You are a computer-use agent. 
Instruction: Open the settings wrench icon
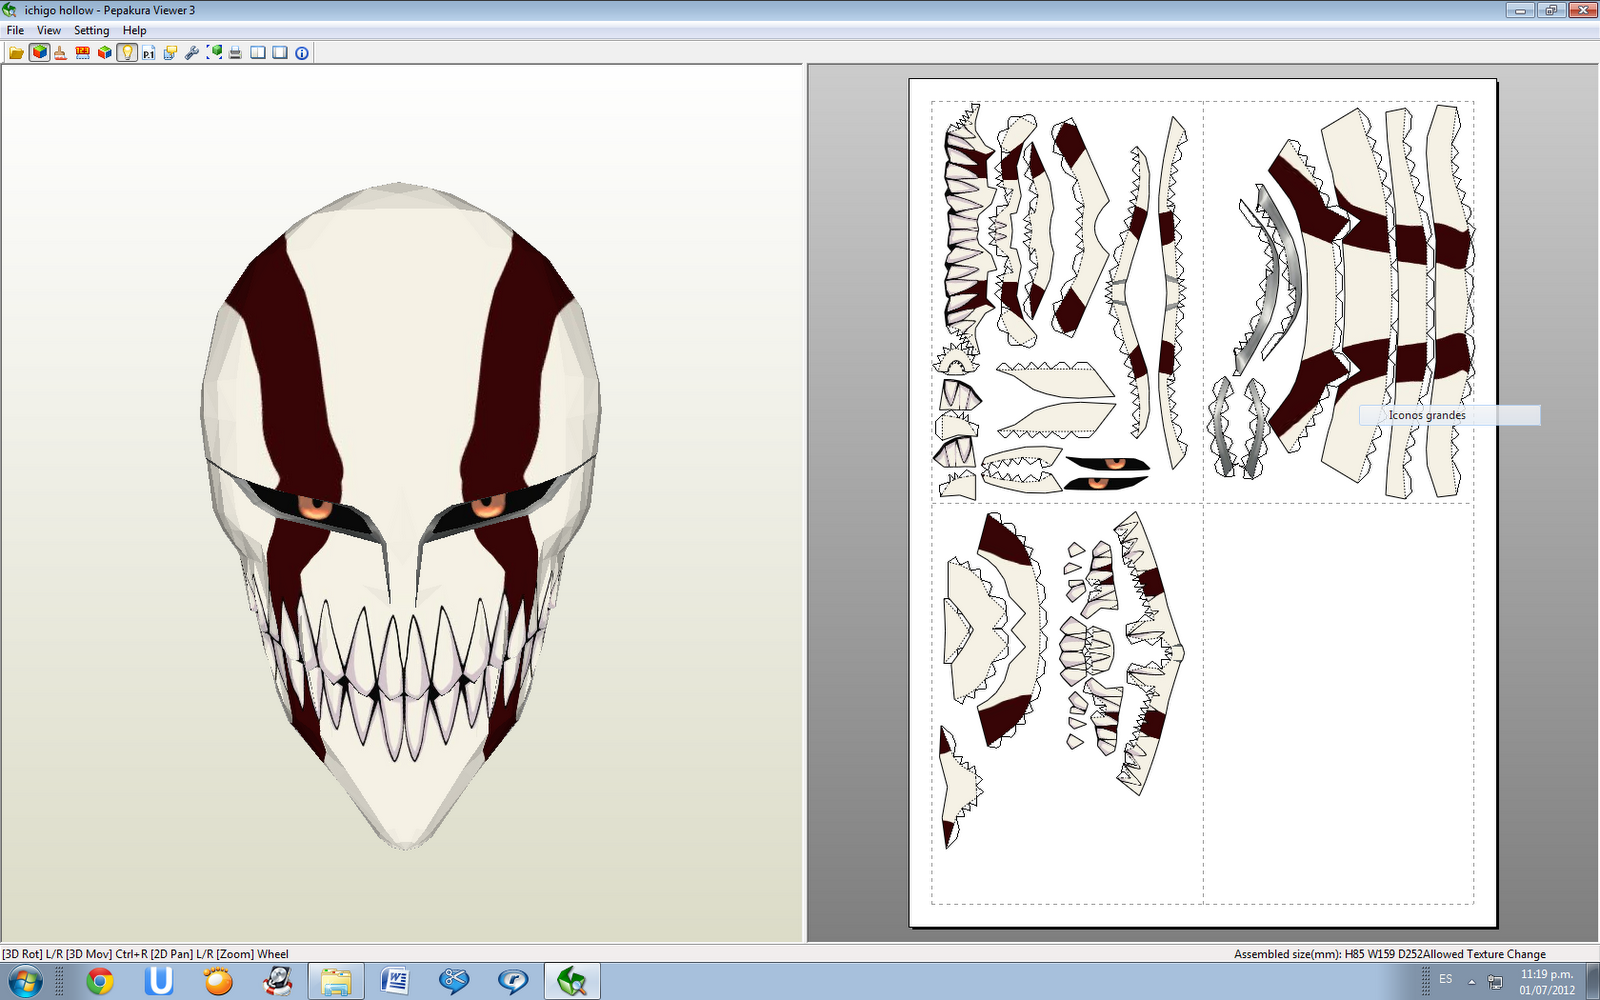(x=191, y=52)
